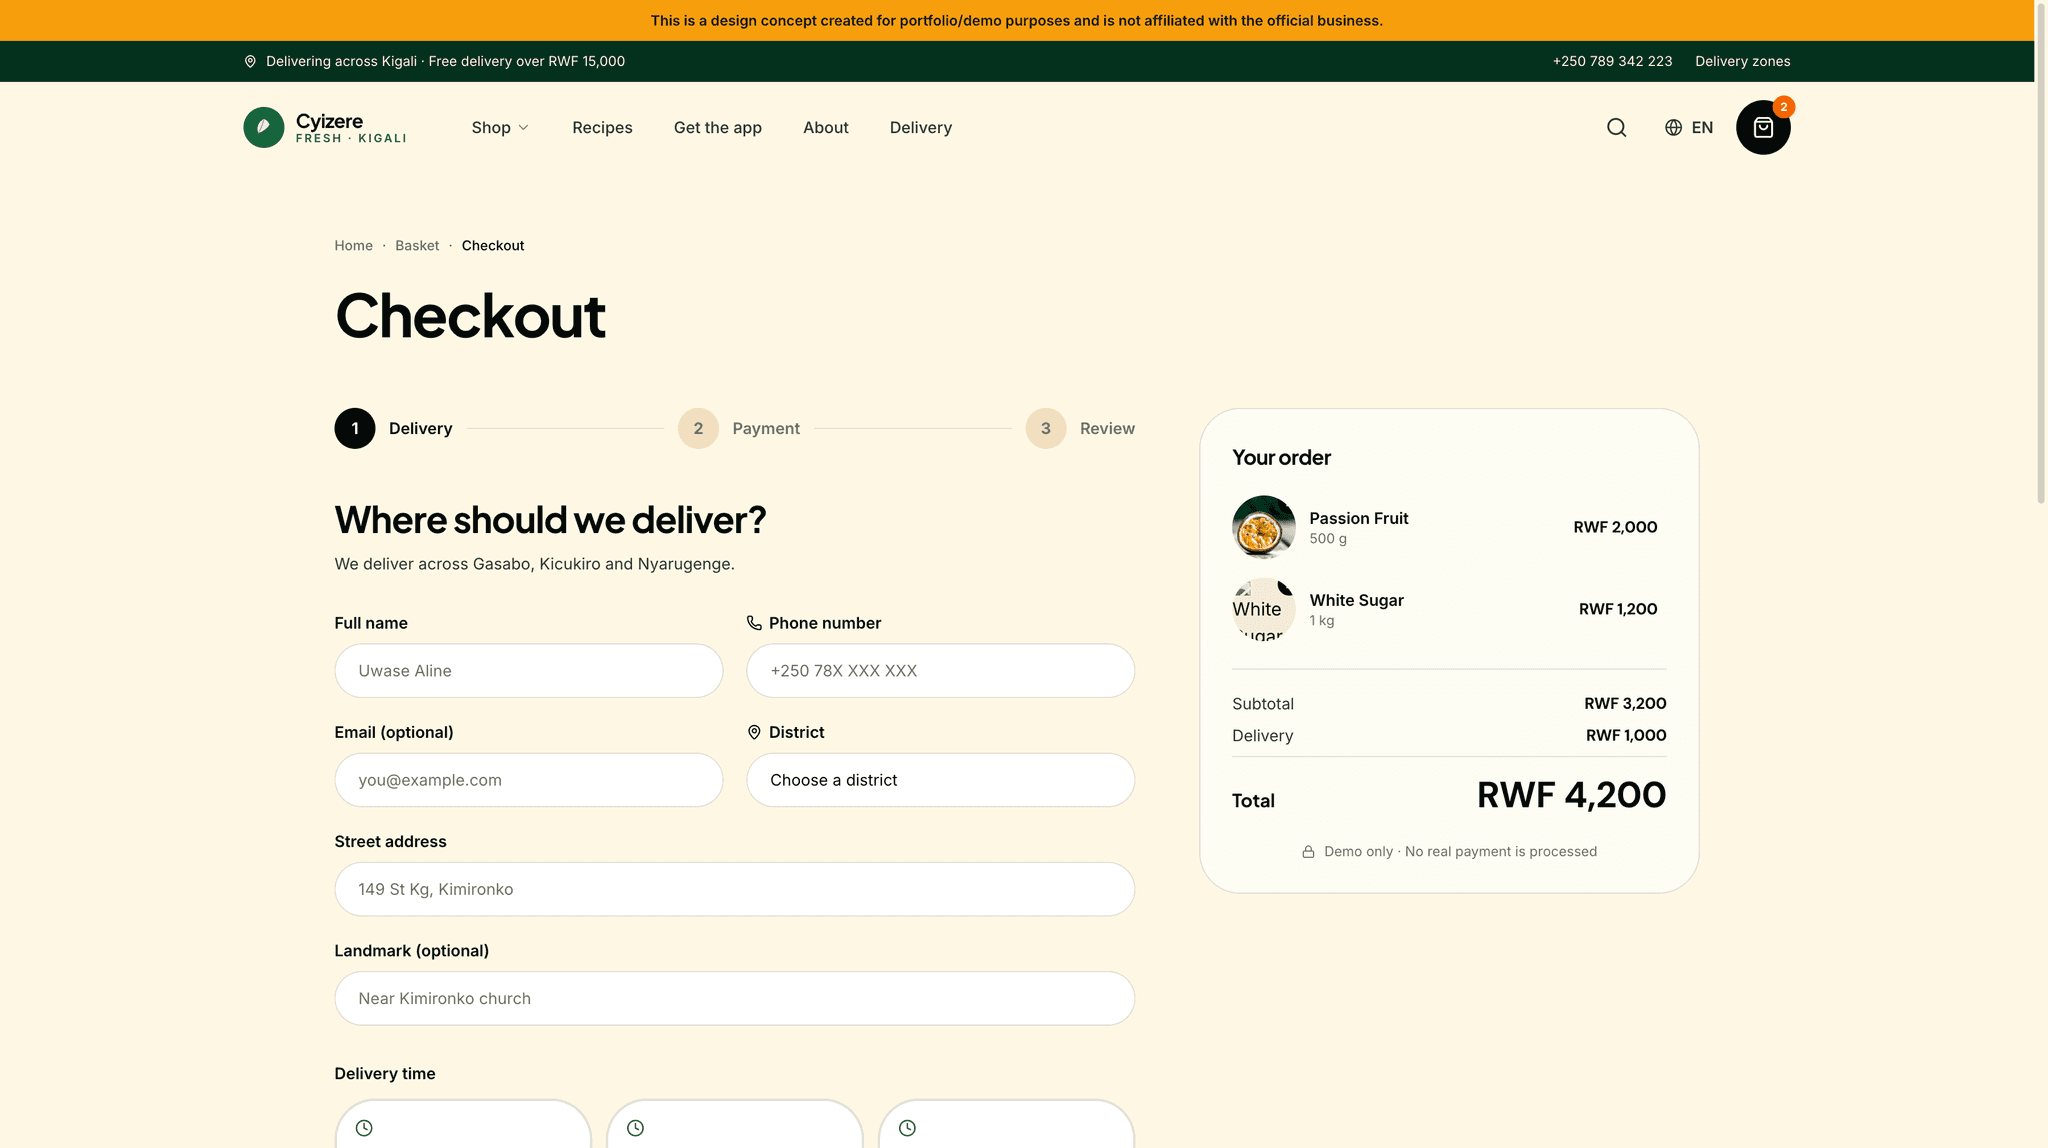Open the Recipes menu item

602,127
